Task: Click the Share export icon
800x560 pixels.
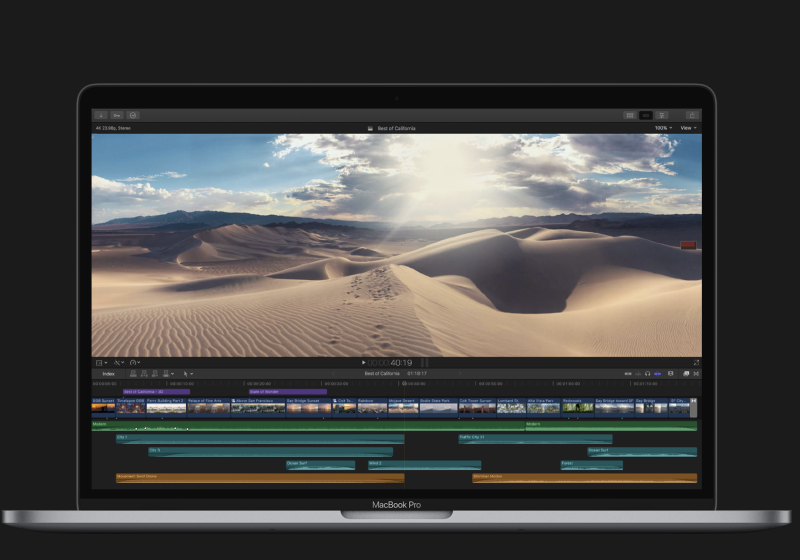Action: tap(690, 115)
